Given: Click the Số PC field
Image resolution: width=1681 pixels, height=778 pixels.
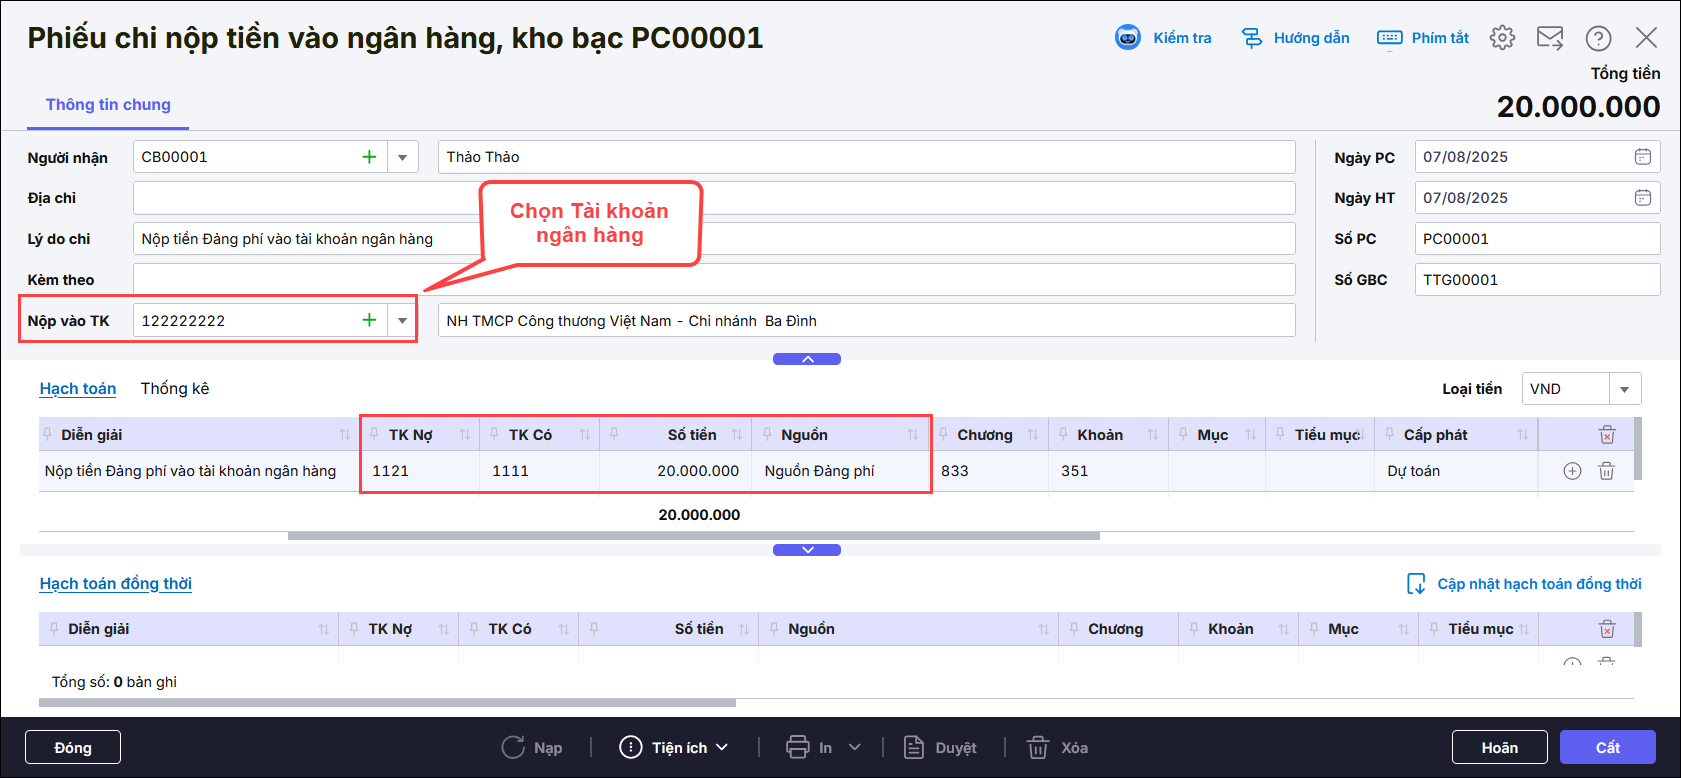Looking at the screenshot, I should 1537,239.
